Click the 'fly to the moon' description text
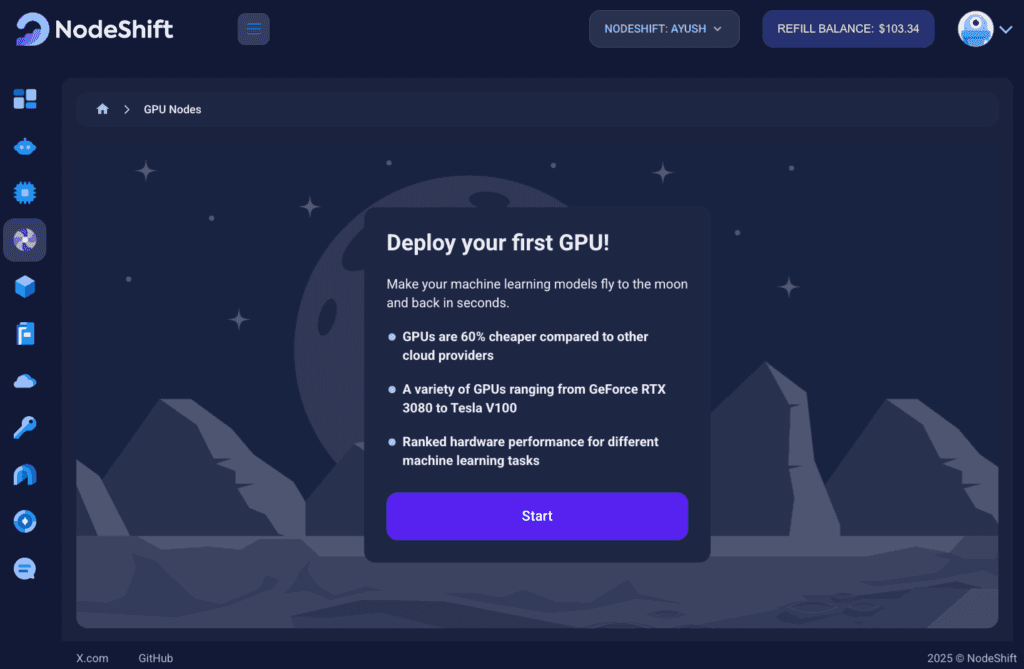This screenshot has width=1024, height=669. point(537,293)
